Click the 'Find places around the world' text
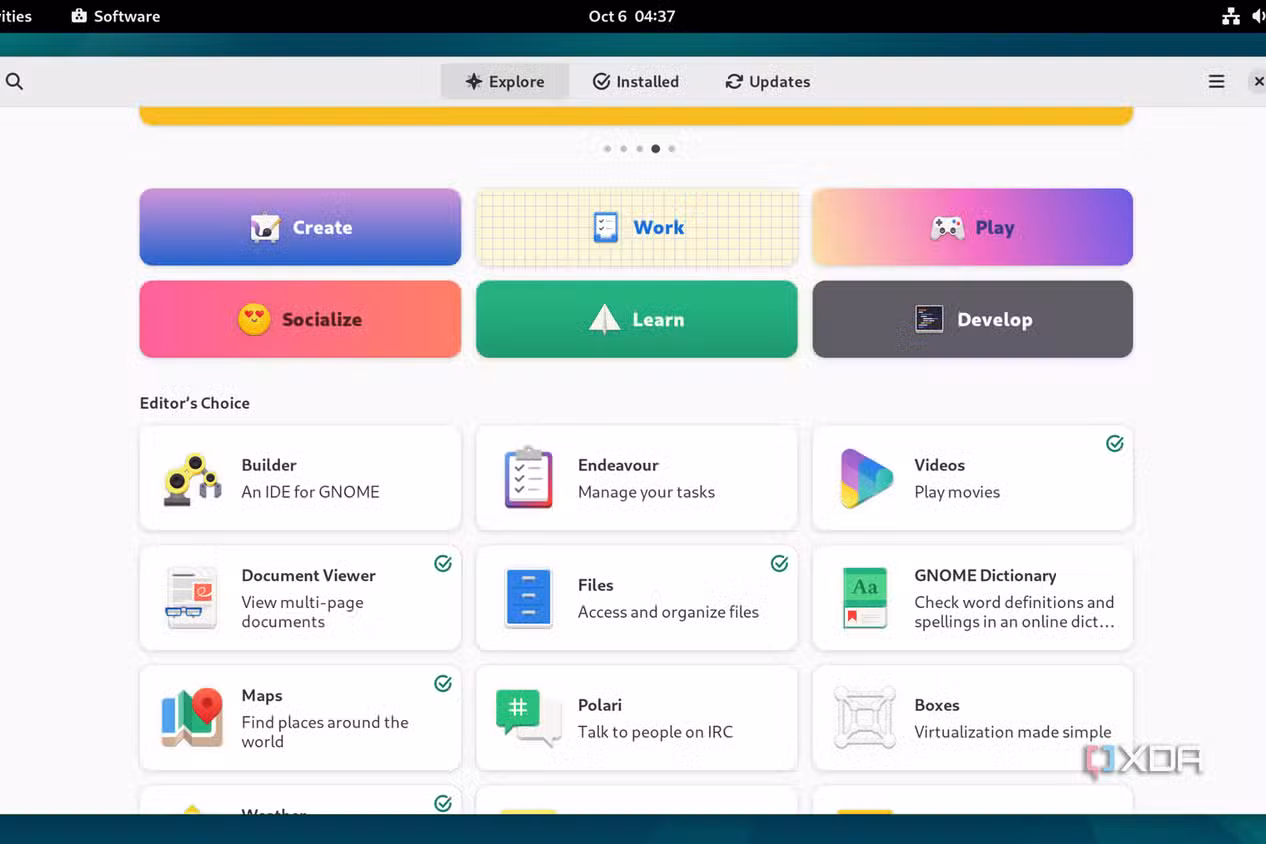1266x844 pixels. [325, 732]
